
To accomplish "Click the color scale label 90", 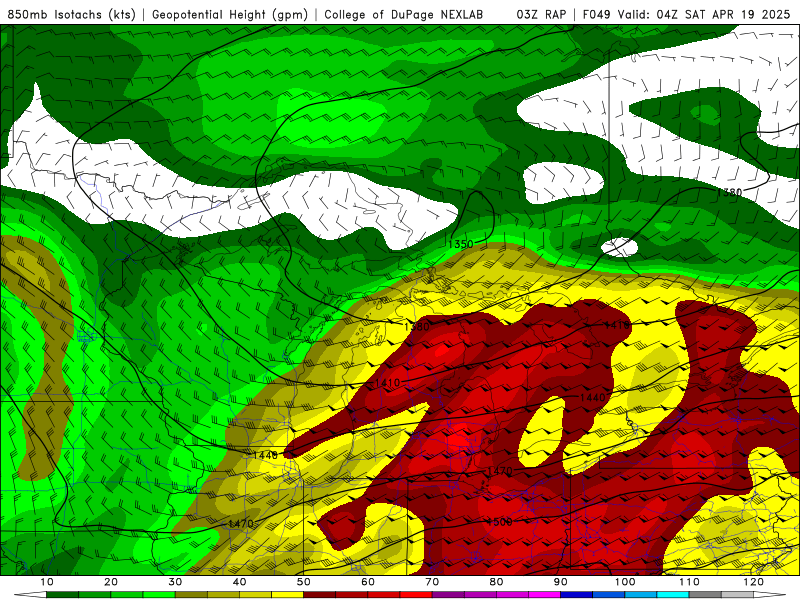I will click(x=561, y=582).
